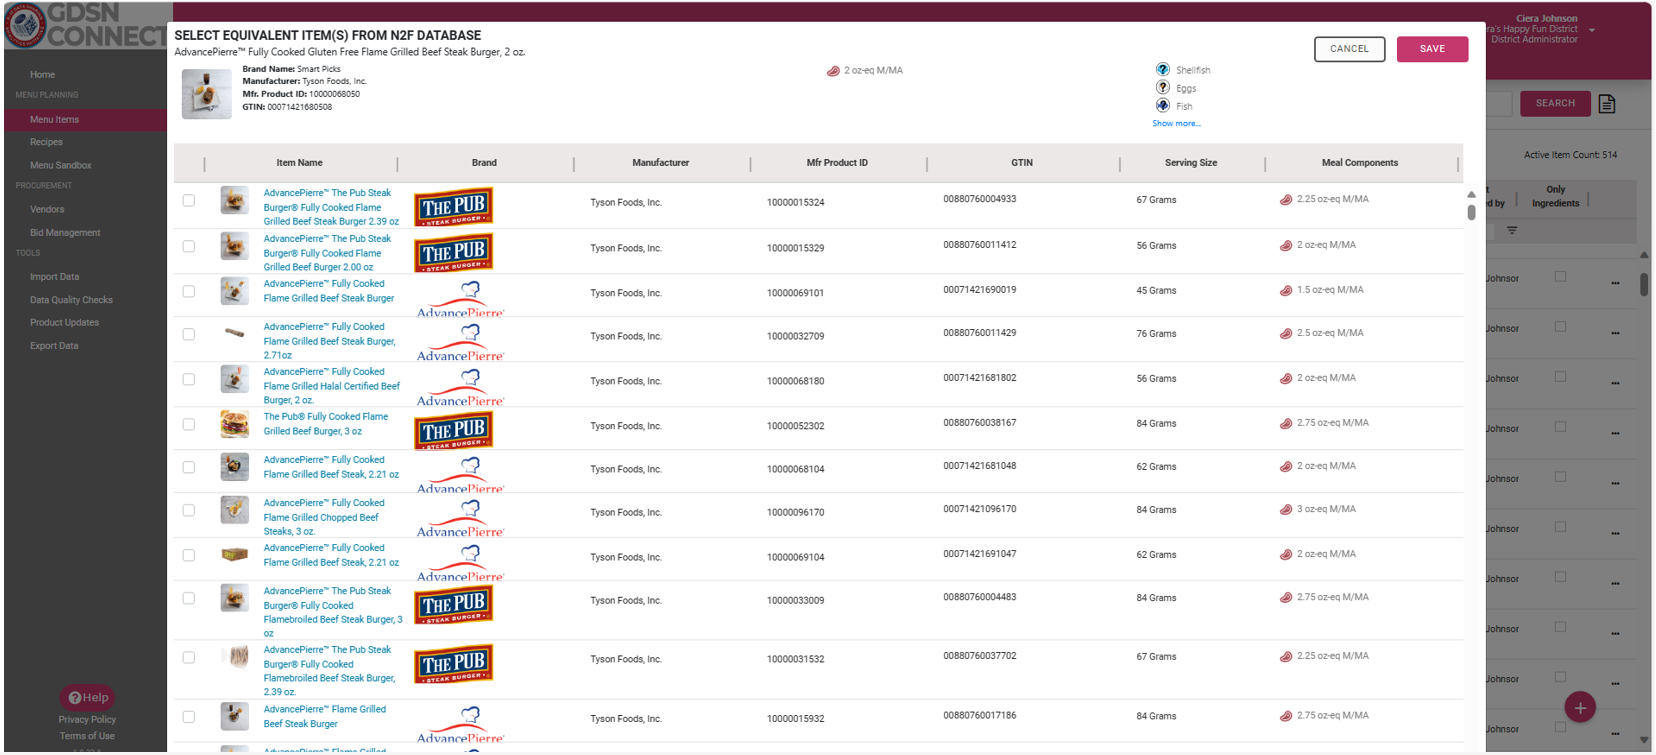Open Data Quality Checks in sidebar

tap(71, 300)
